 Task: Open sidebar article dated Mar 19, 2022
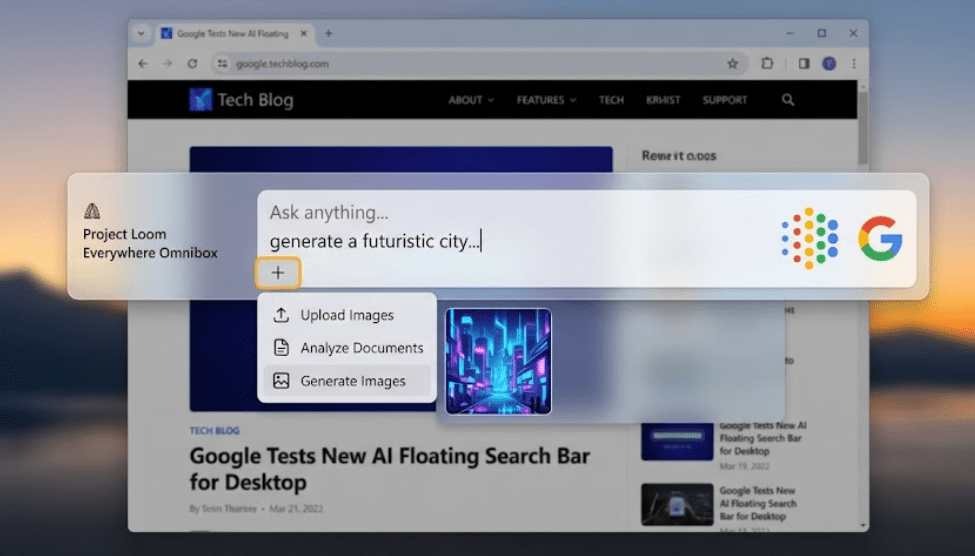point(763,438)
